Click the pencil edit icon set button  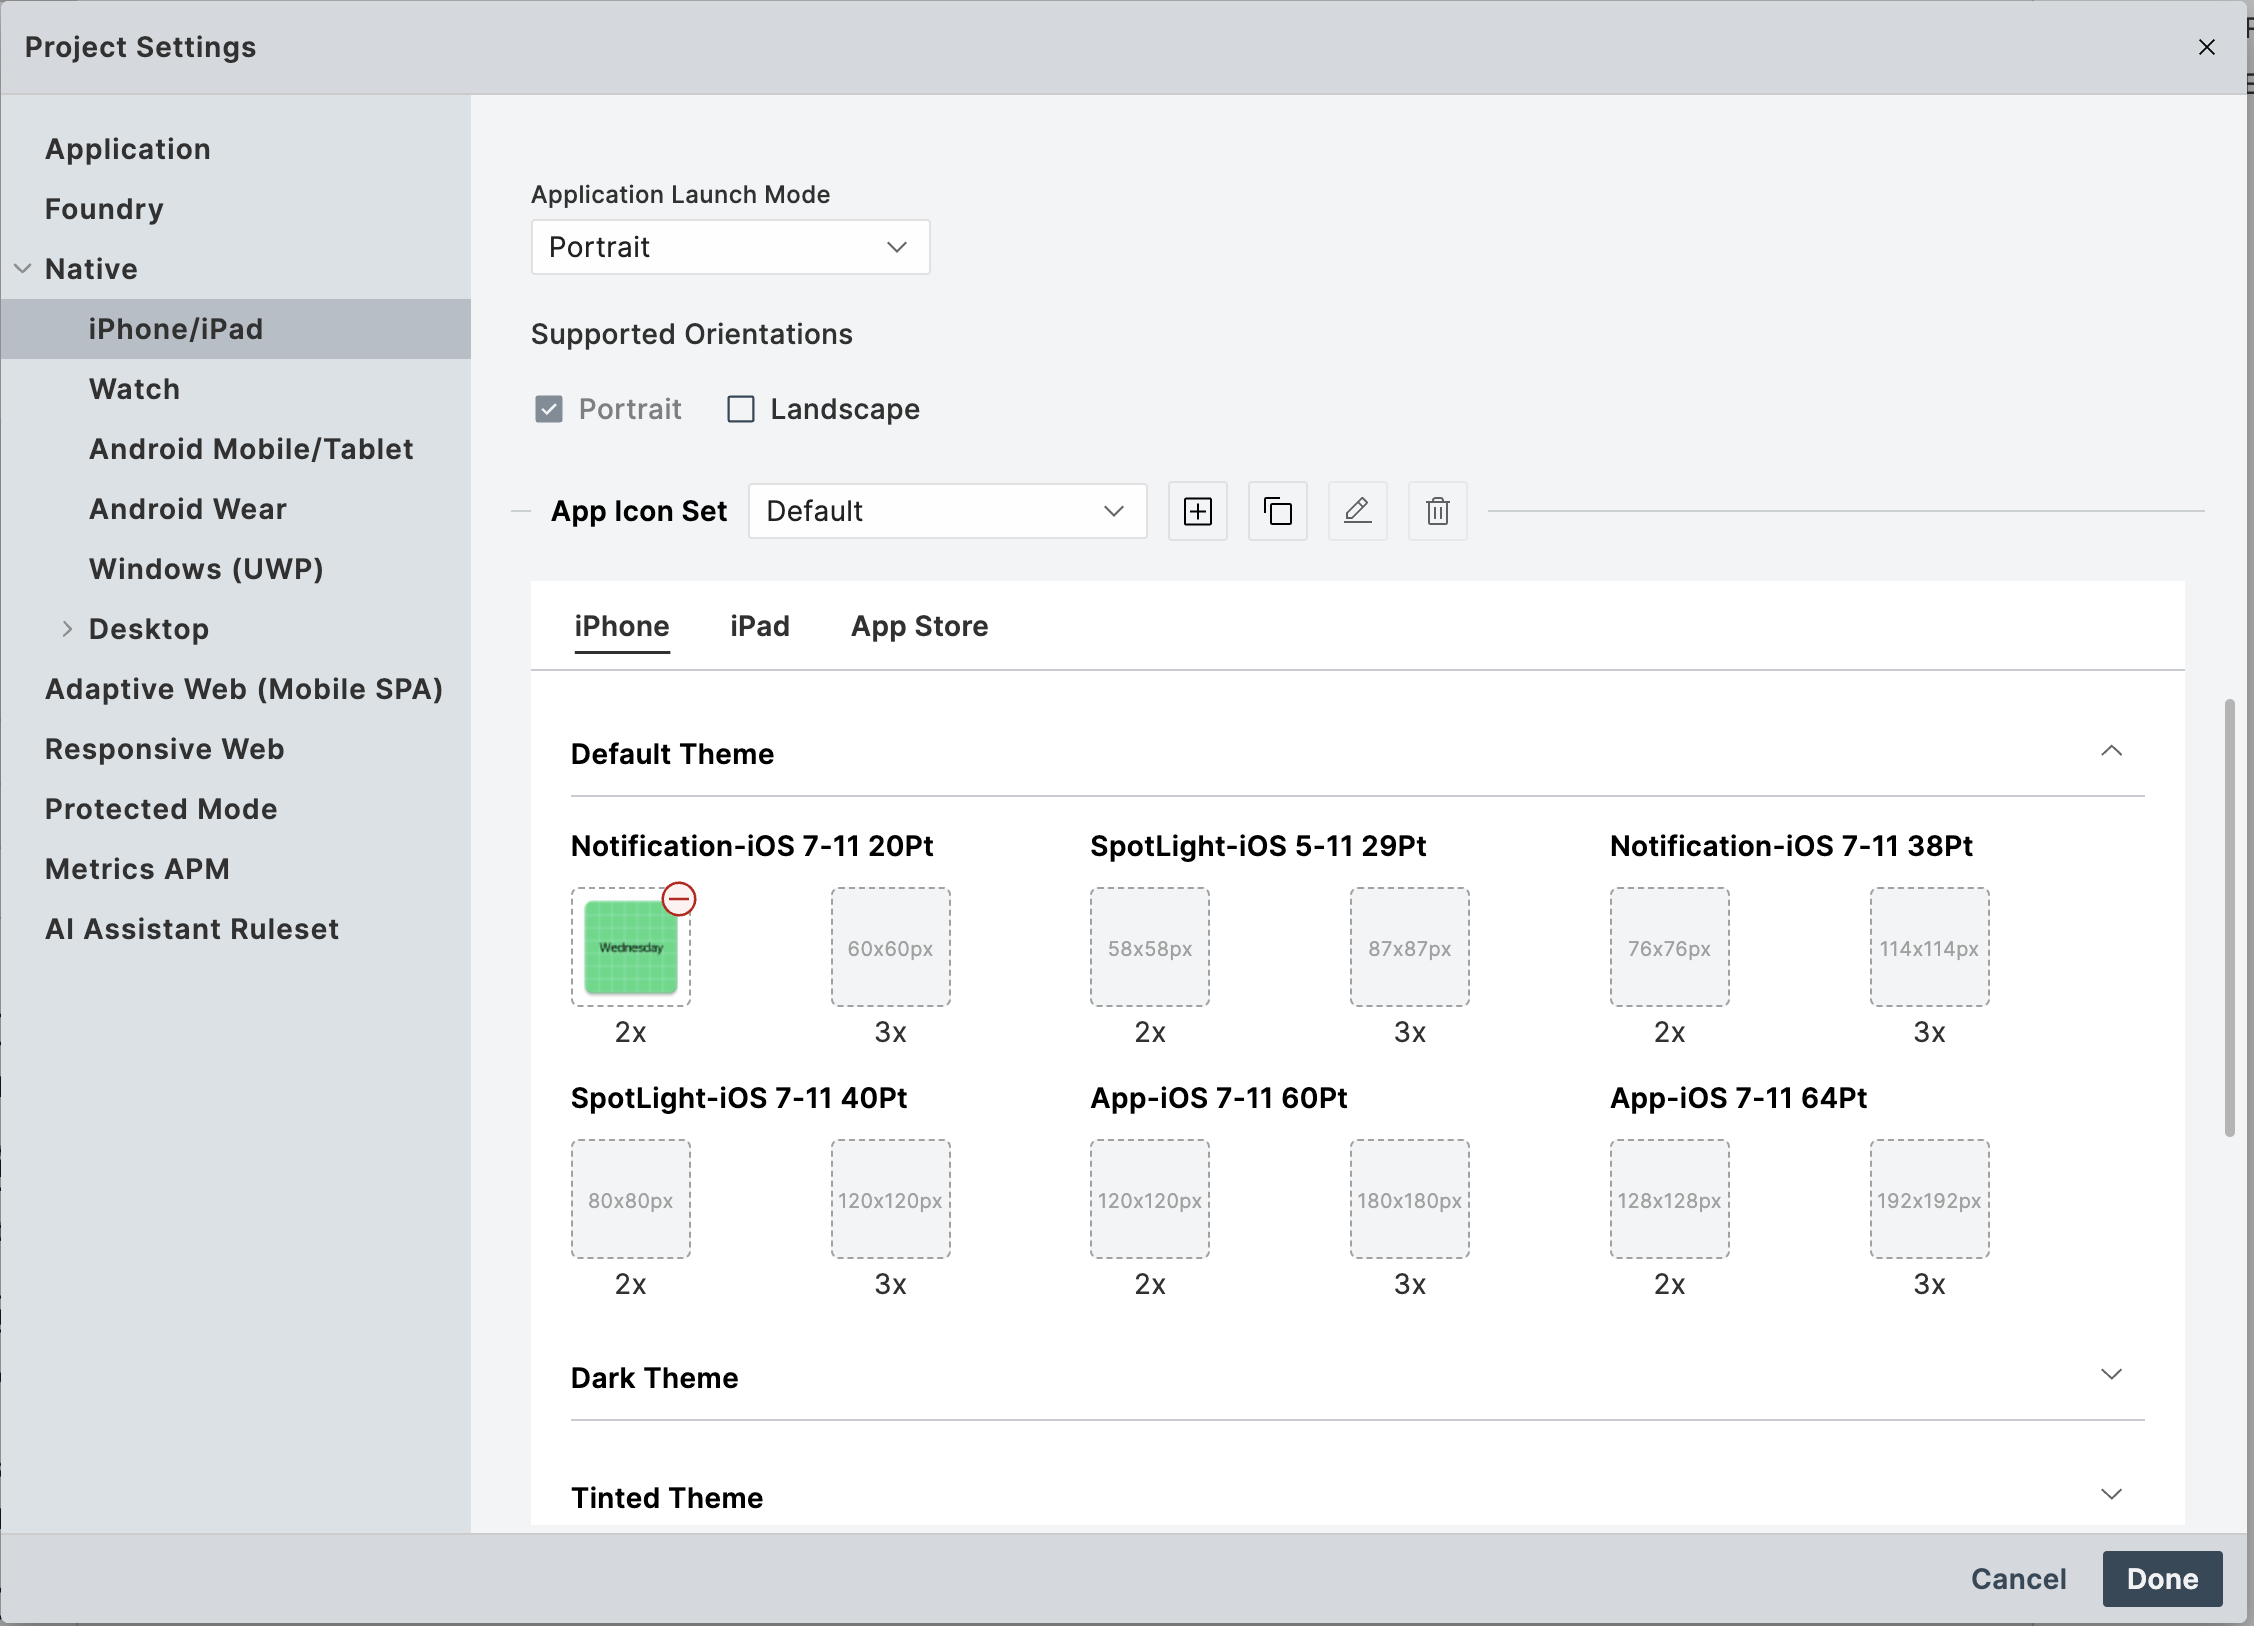(1357, 511)
